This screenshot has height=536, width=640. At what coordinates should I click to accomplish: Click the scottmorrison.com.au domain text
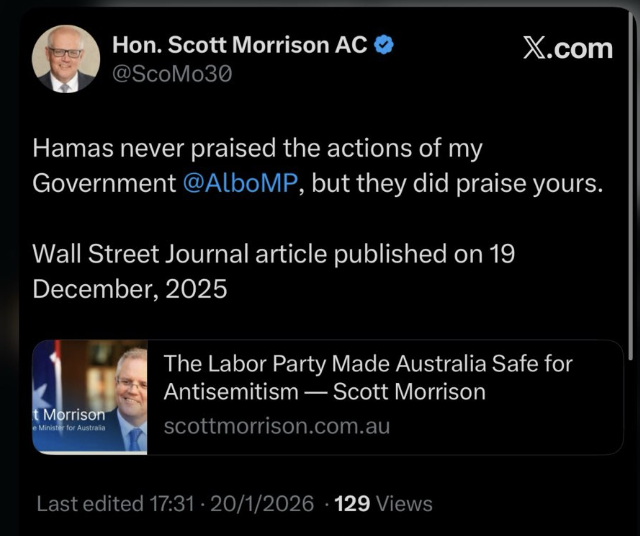(x=276, y=426)
